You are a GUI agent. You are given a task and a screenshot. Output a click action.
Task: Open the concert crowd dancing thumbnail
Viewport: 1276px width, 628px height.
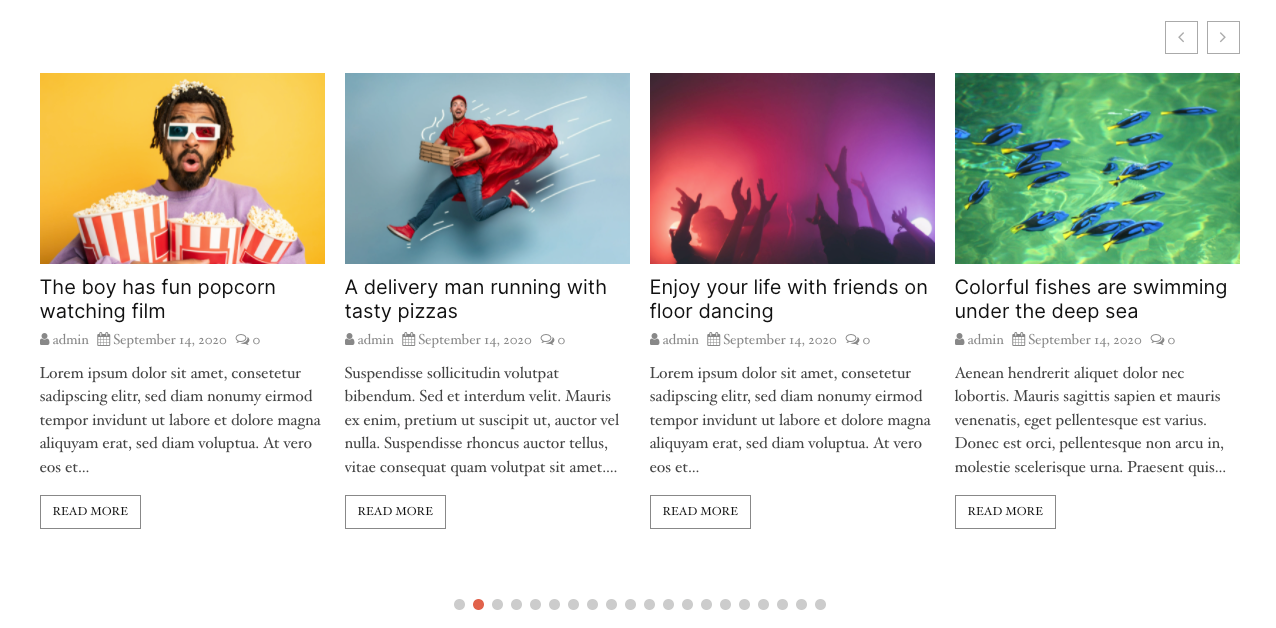[x=792, y=168]
